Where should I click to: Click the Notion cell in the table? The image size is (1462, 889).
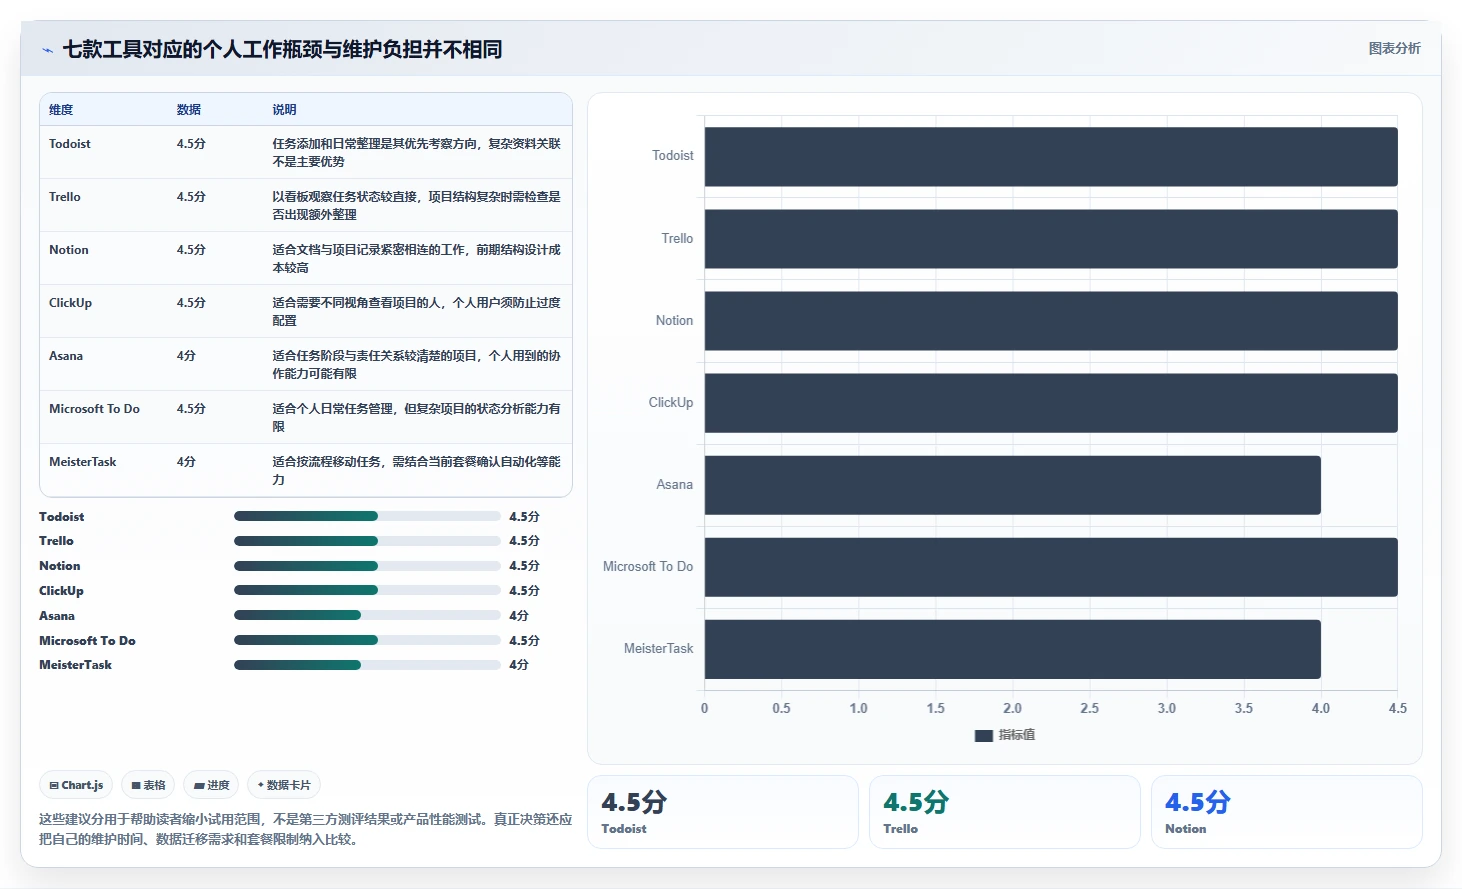click(69, 249)
